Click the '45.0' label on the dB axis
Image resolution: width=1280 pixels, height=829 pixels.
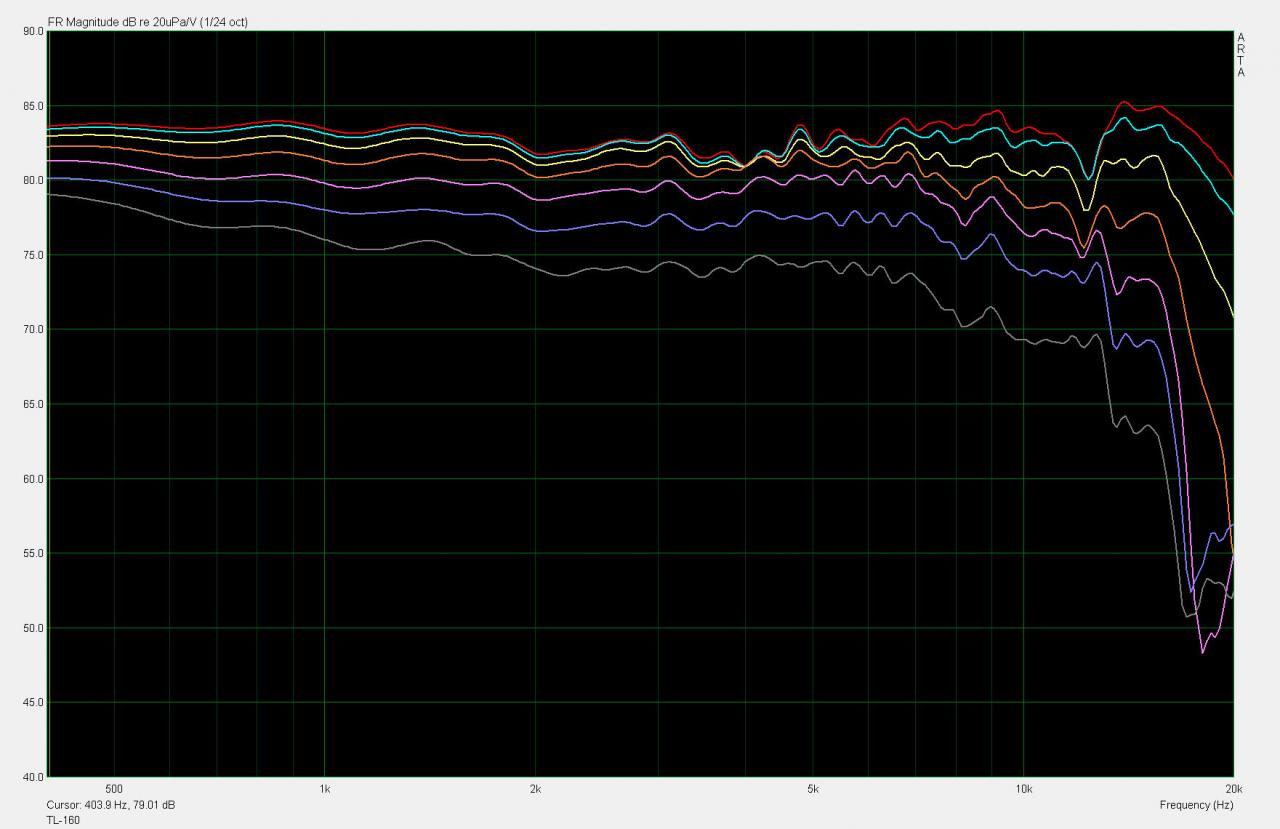click(x=32, y=702)
